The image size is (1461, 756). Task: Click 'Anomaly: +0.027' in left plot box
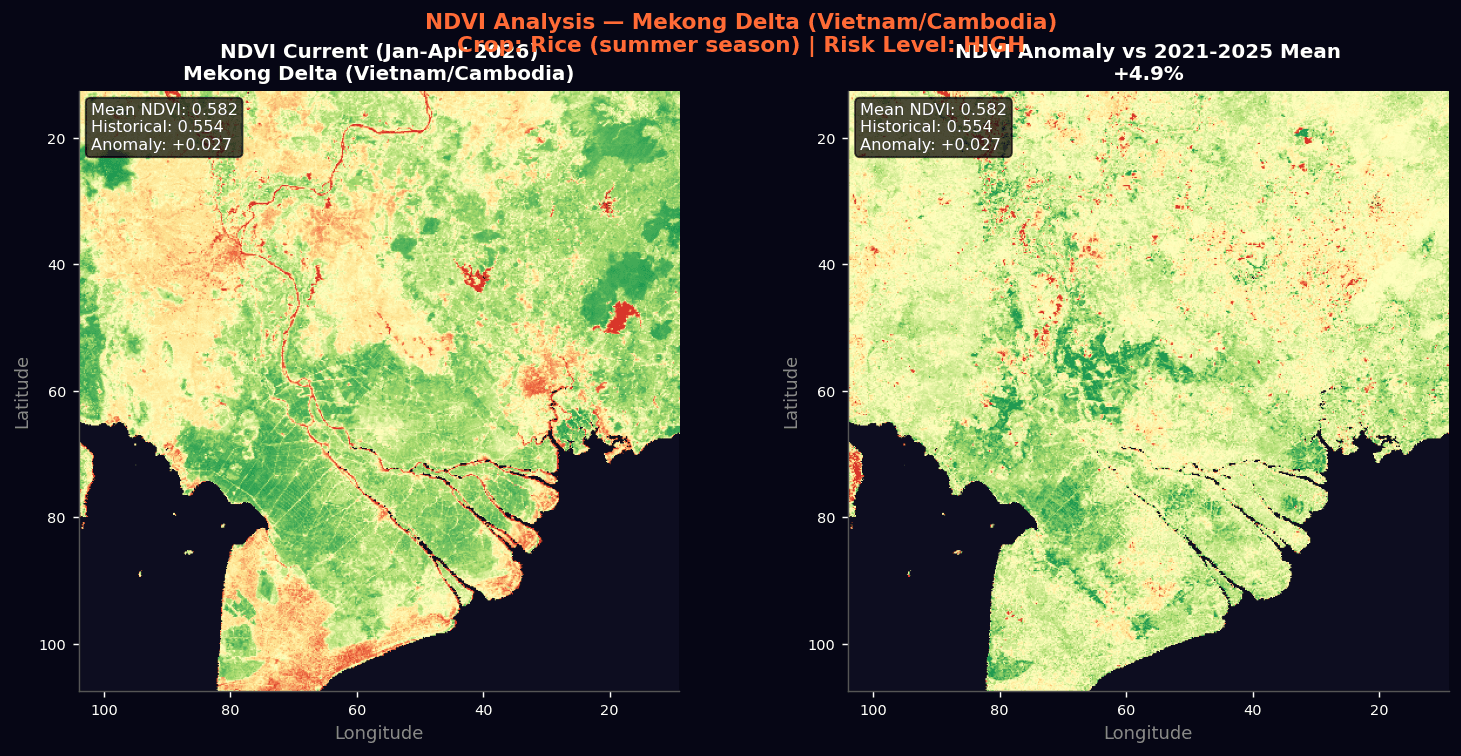[x=161, y=145]
